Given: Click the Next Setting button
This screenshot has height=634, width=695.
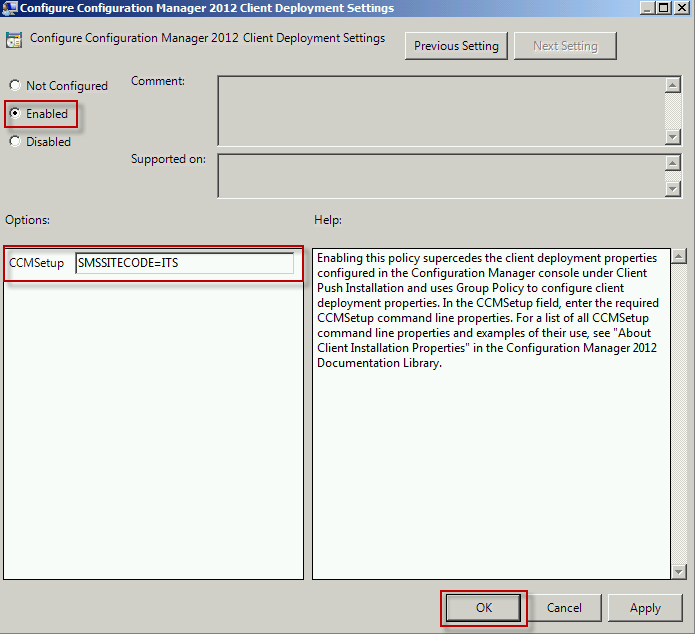Looking at the screenshot, I should pyautogui.click(x=565, y=46).
